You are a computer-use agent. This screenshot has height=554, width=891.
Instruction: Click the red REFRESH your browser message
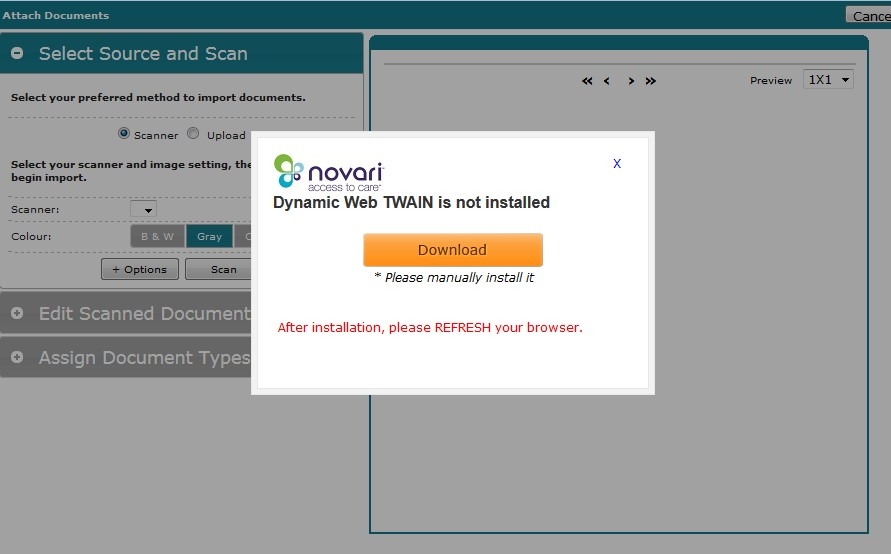click(430, 328)
